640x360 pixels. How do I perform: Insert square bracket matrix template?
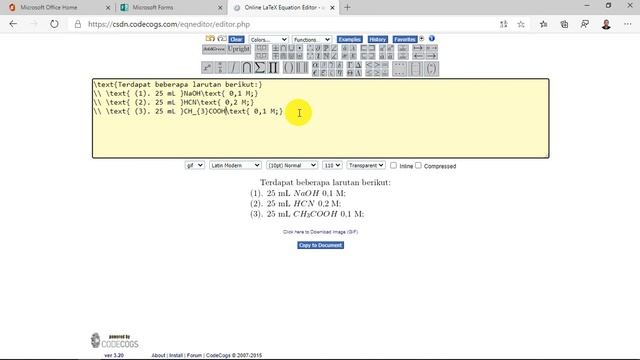[x=416, y=69]
